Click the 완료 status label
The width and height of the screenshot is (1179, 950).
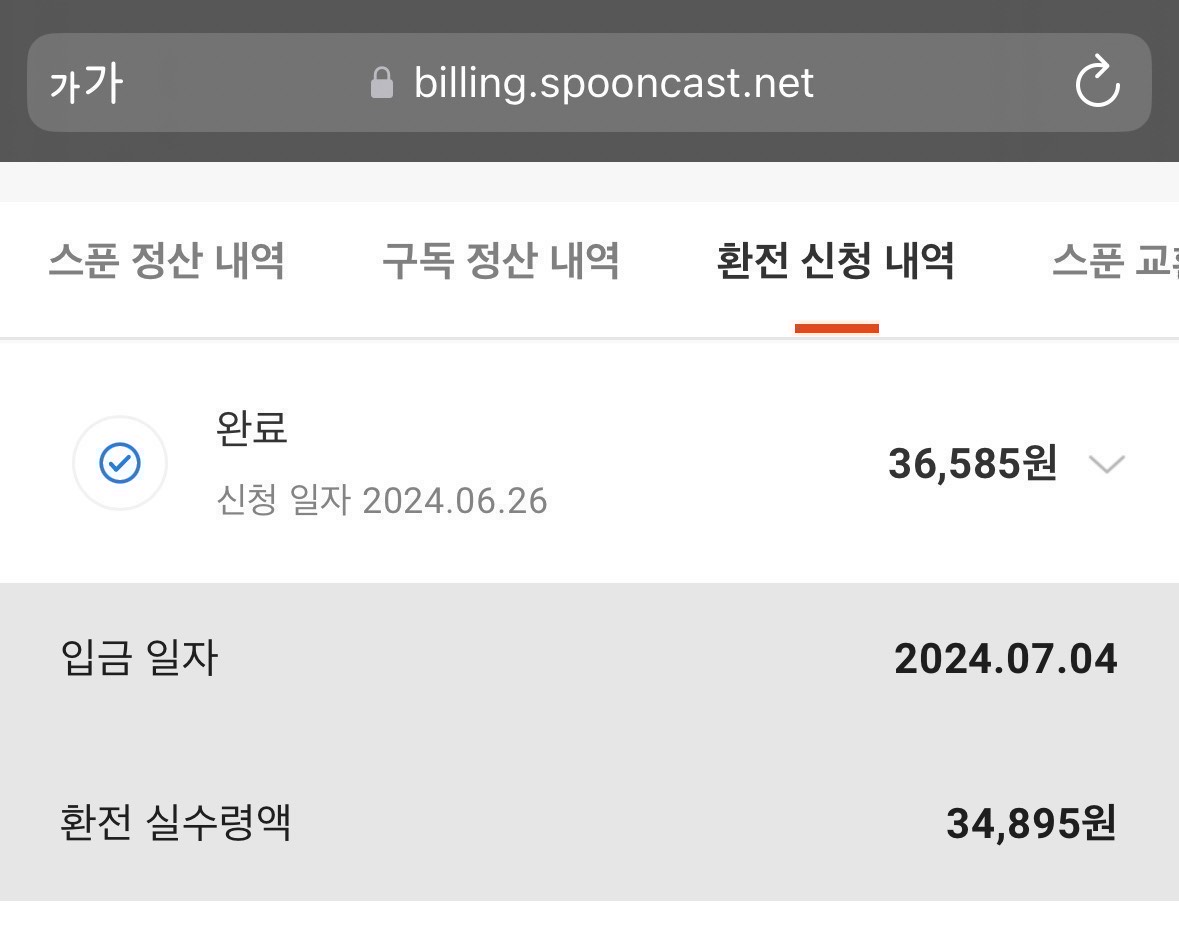252,428
